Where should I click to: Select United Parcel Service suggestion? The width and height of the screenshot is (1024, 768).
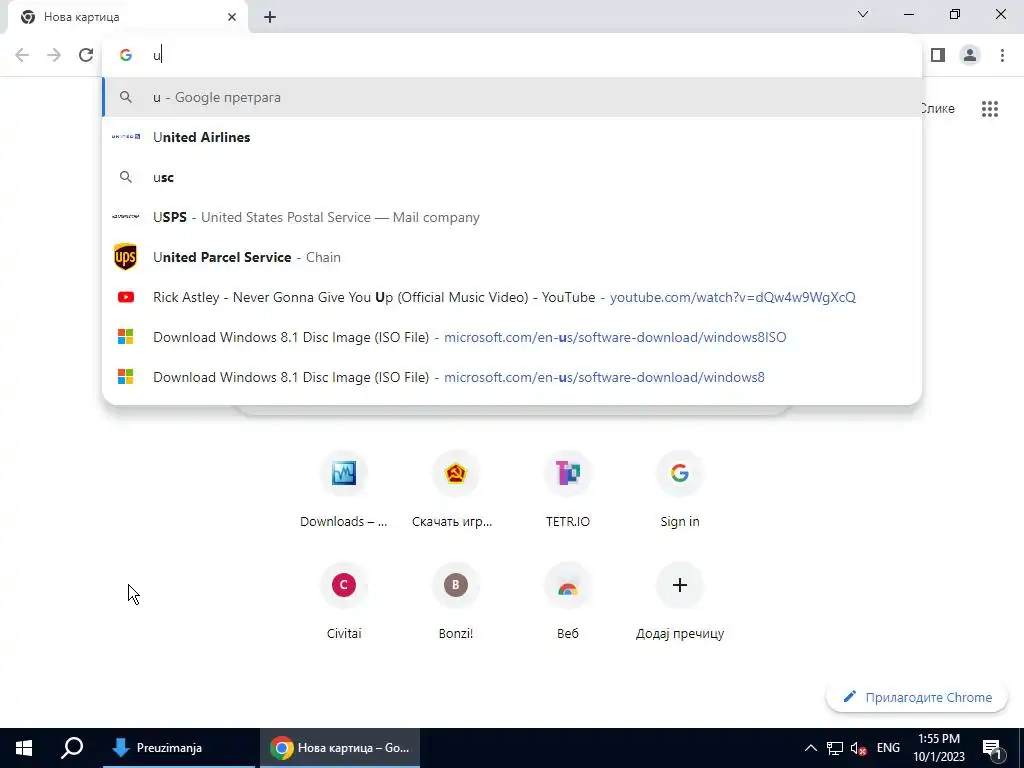tap(512, 257)
